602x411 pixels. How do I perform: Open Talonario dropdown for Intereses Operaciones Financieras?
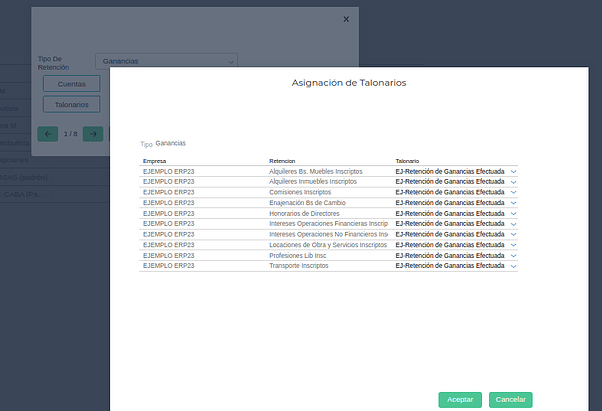pos(514,224)
